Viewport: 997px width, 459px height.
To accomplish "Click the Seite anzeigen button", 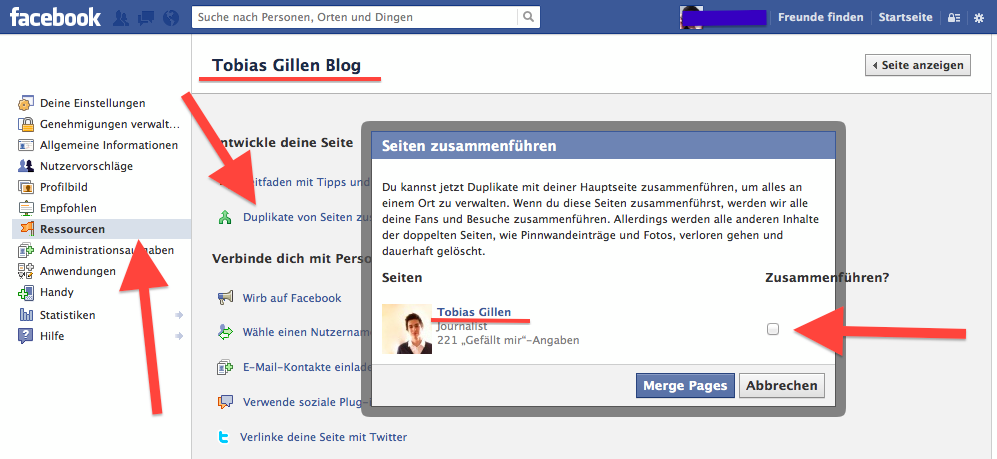I will pos(918,65).
